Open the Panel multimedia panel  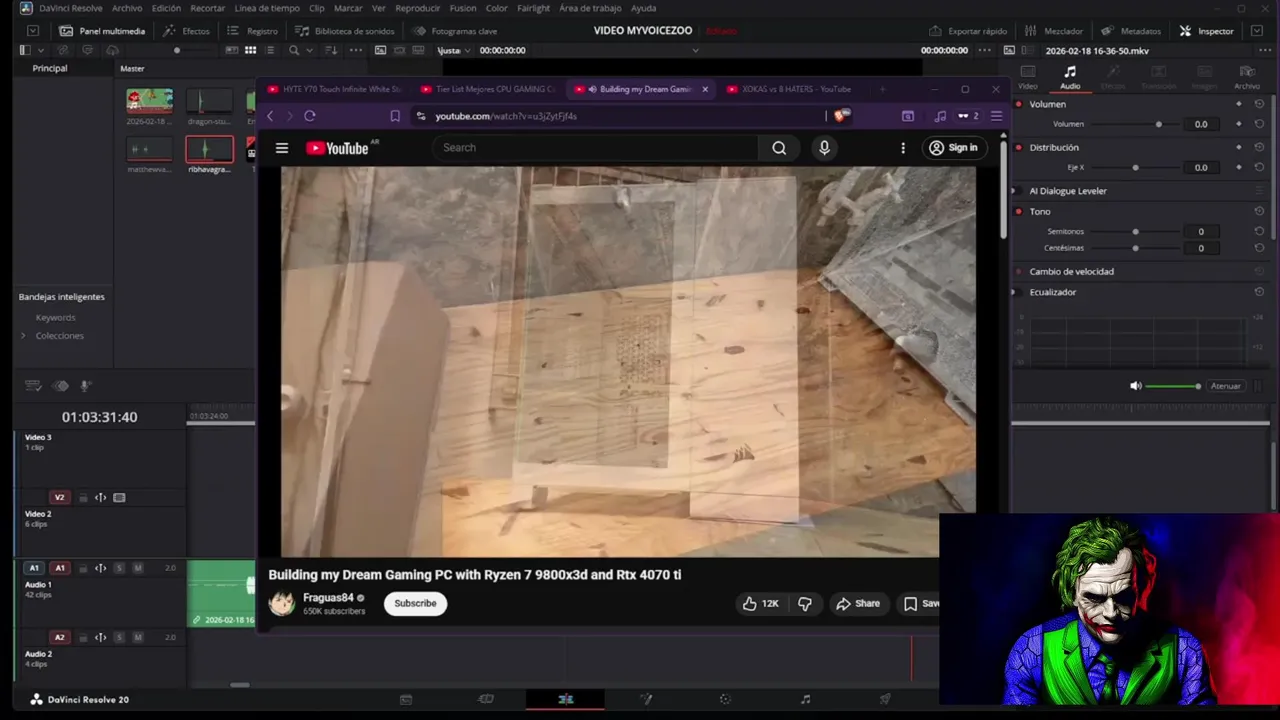click(102, 31)
